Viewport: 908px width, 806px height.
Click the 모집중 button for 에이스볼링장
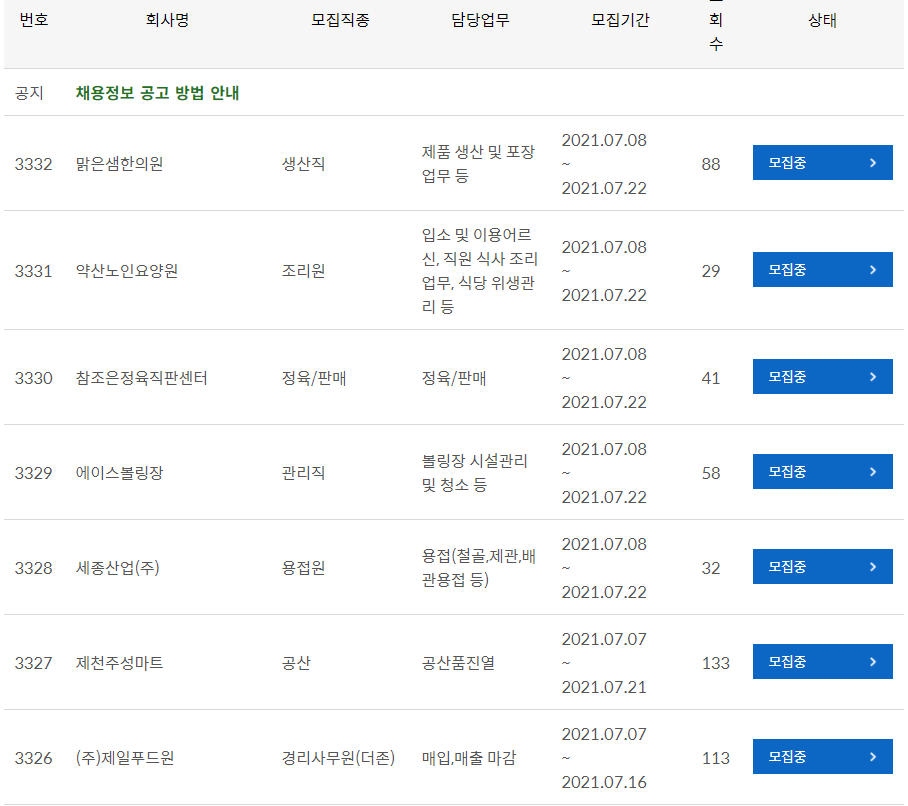[822, 471]
